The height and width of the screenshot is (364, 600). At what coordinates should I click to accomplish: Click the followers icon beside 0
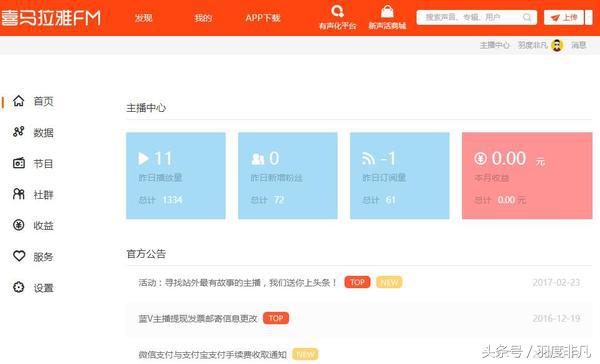point(258,159)
